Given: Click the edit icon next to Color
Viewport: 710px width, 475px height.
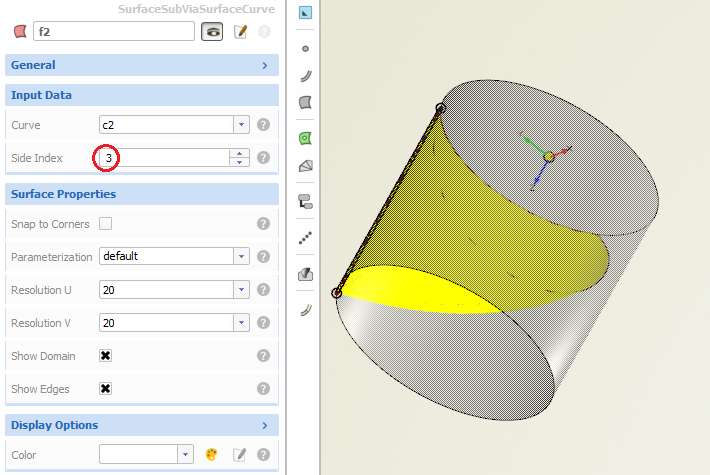Looking at the screenshot, I should (x=240, y=454).
